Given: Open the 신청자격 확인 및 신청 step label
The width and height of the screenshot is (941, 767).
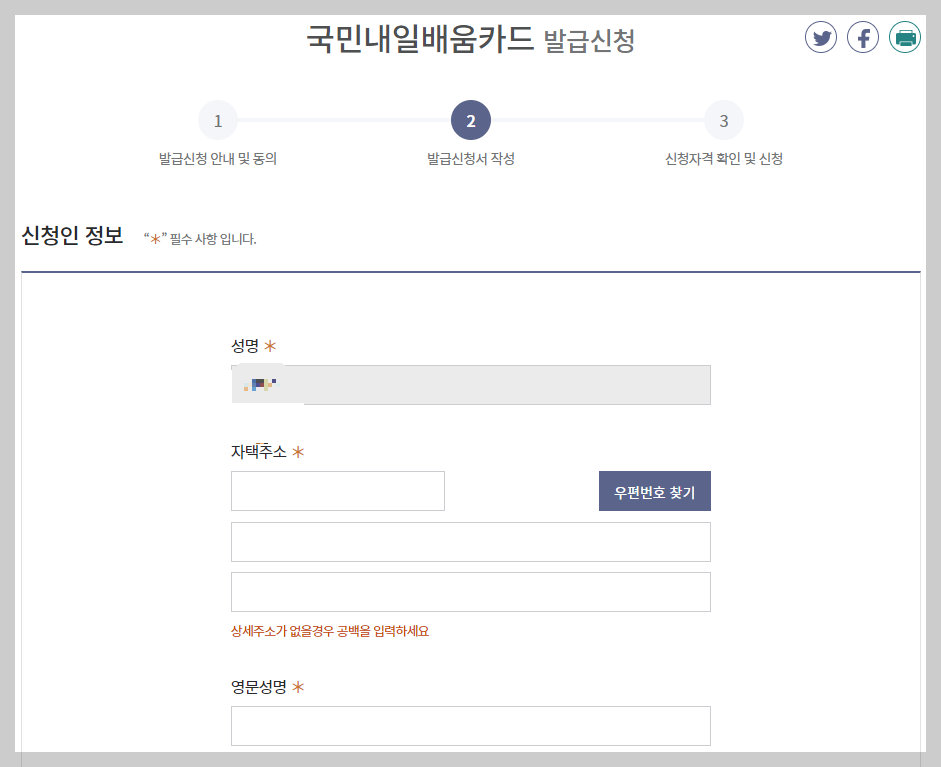Looking at the screenshot, I should click(724, 157).
